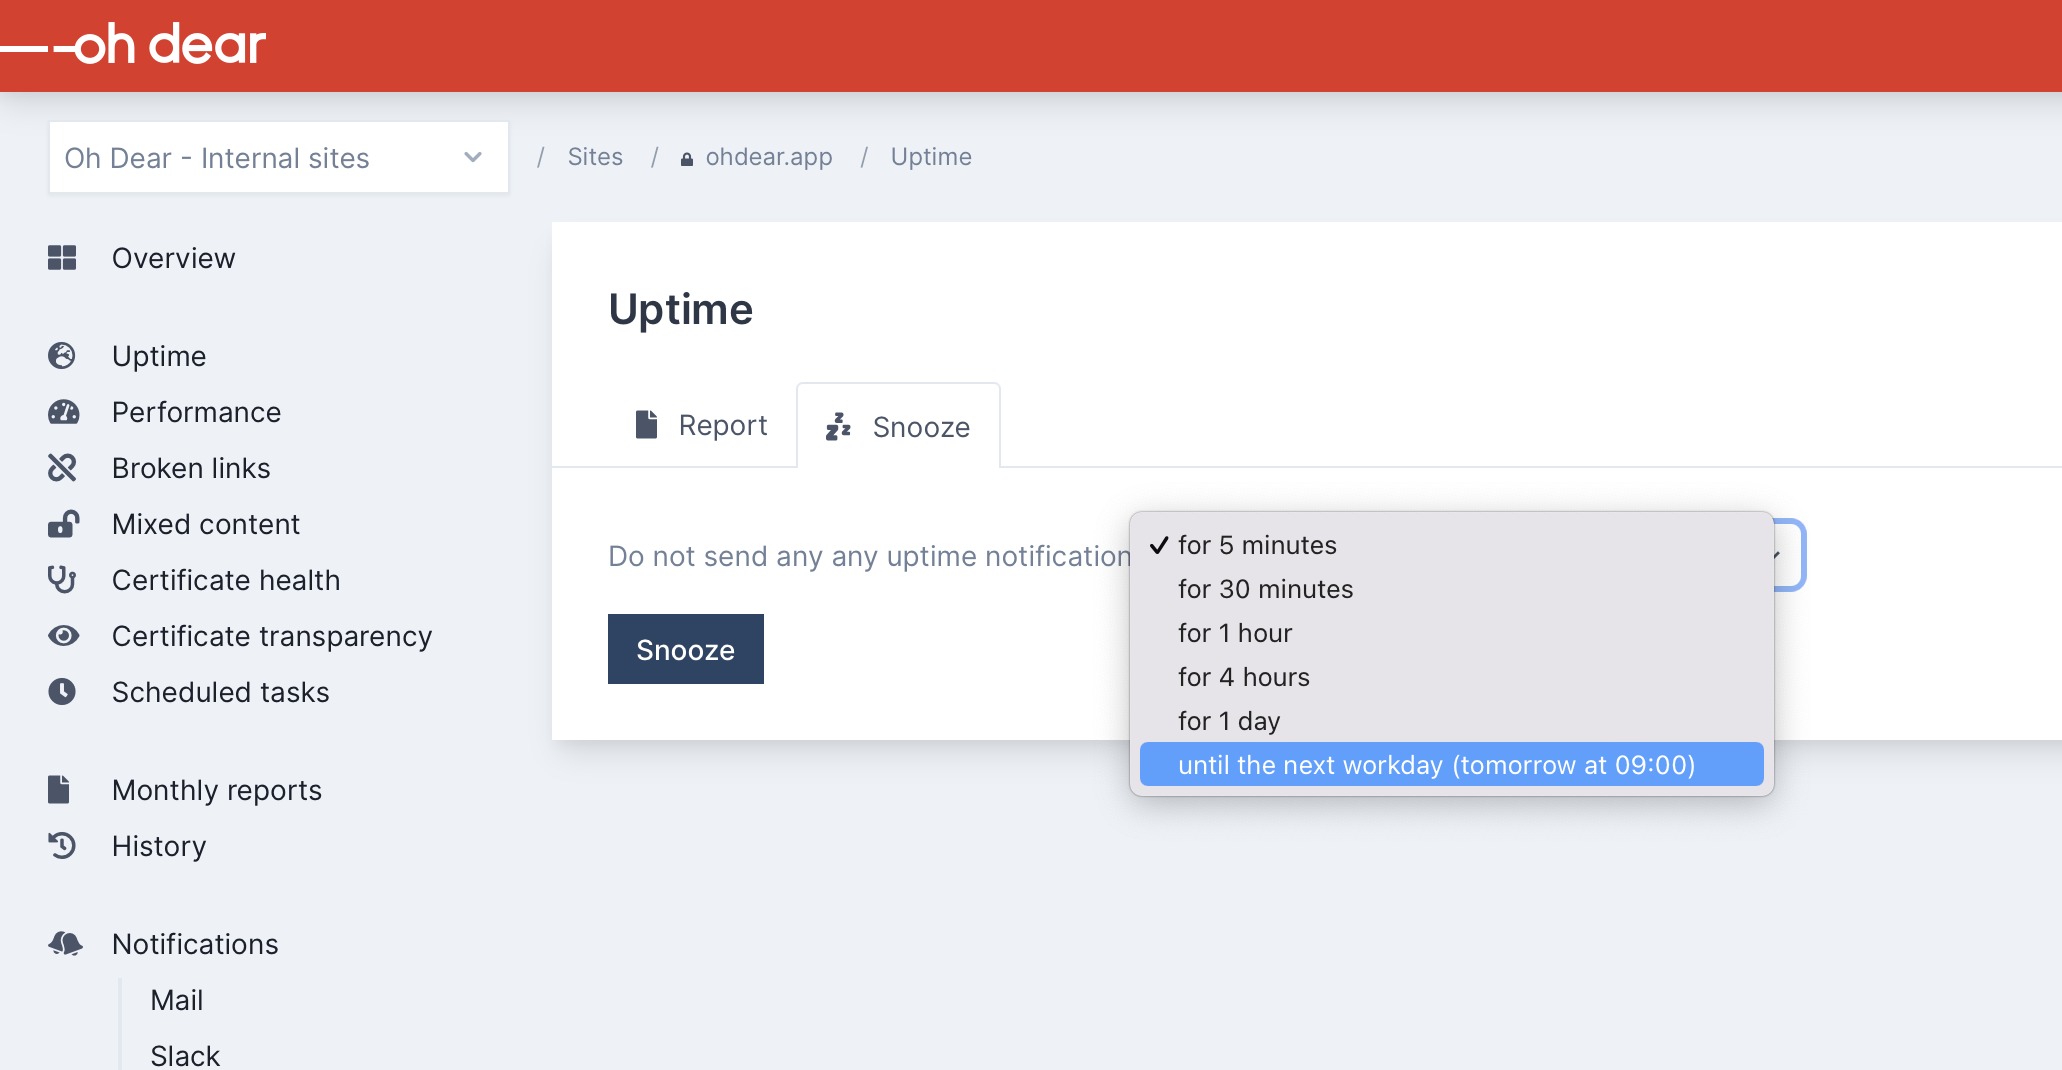
Task: Open Broken links page
Action: (x=191, y=468)
